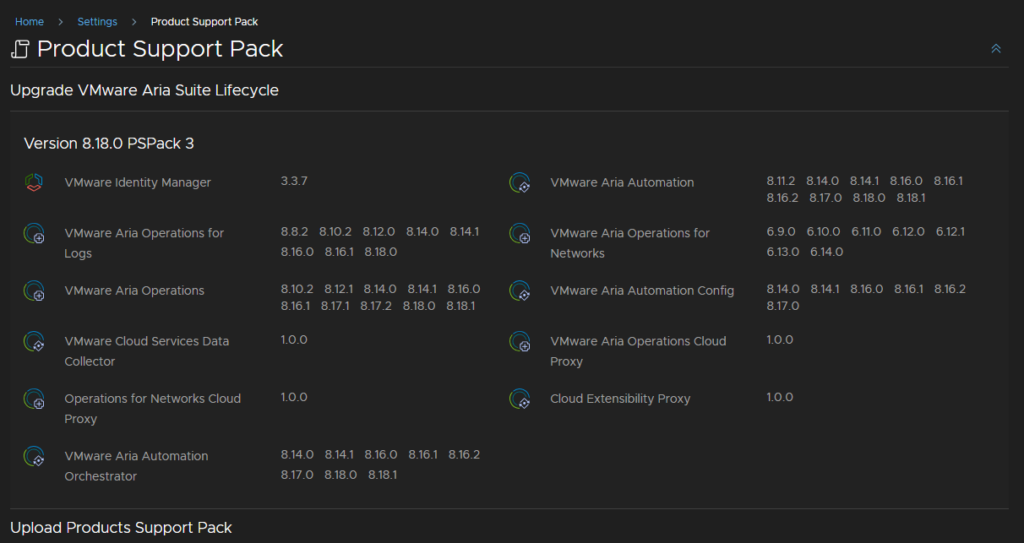Click the Product Support Pack breadcrumb item

tap(204, 22)
